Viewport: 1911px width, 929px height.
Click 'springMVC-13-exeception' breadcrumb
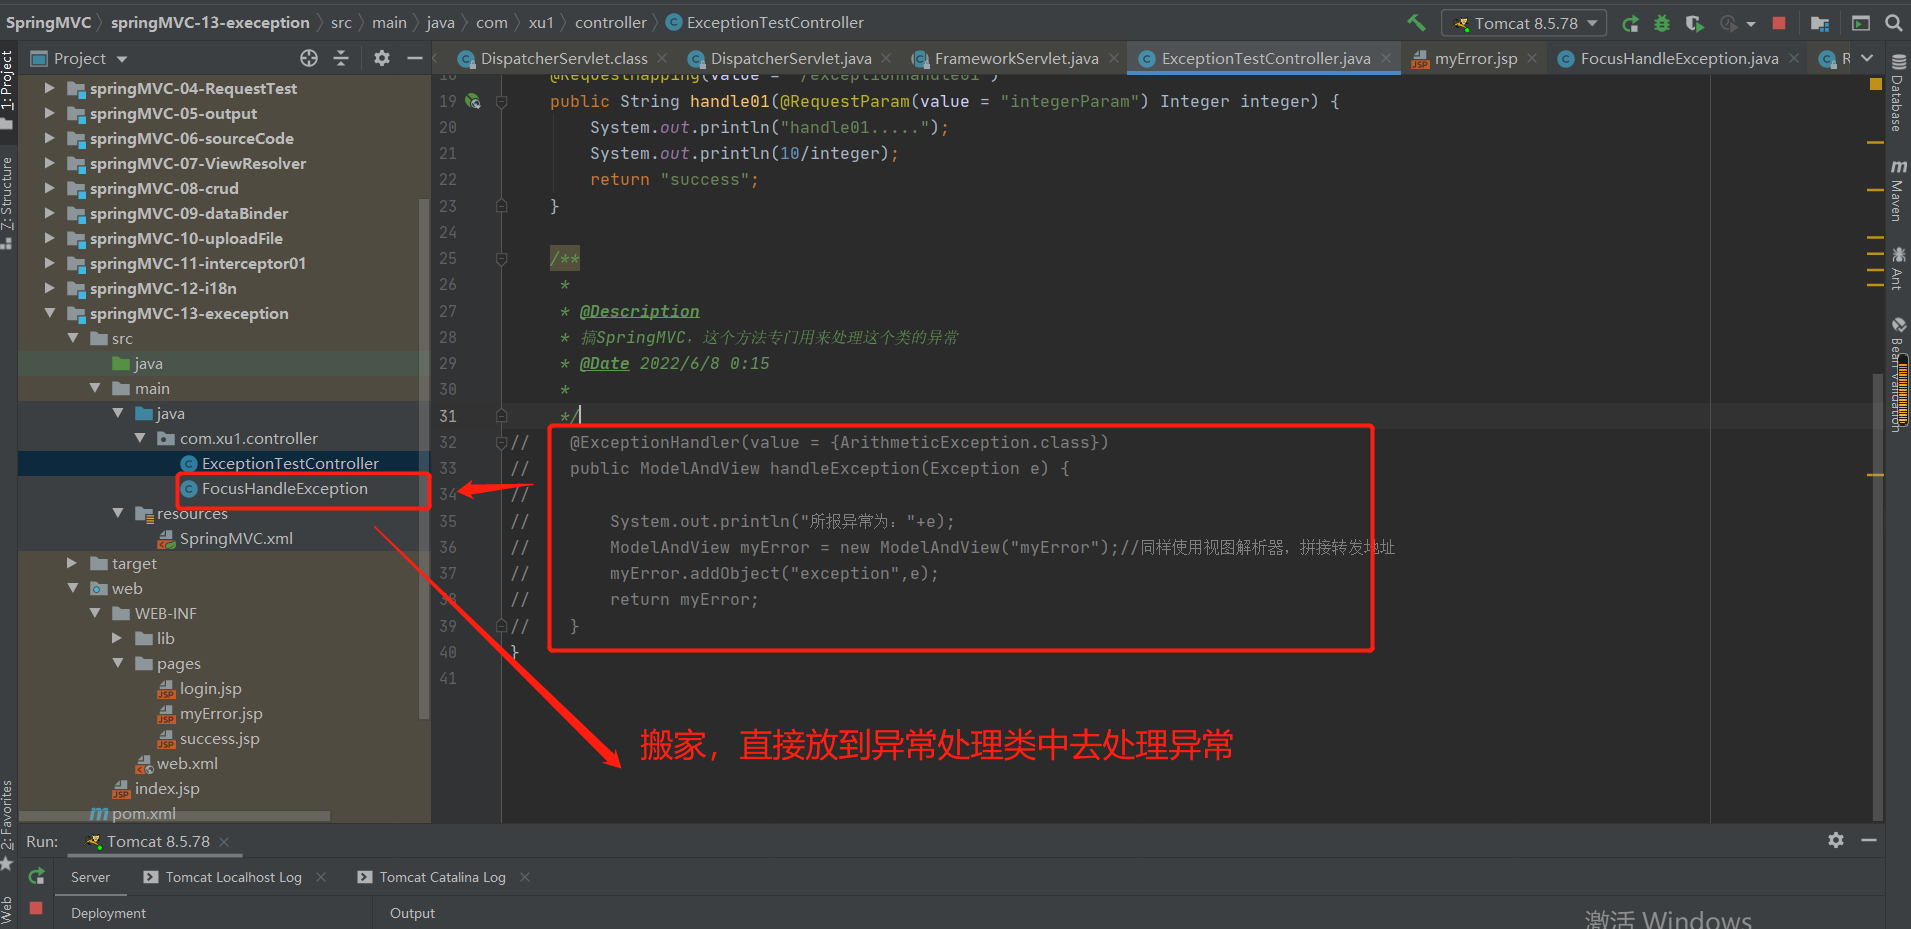[210, 22]
